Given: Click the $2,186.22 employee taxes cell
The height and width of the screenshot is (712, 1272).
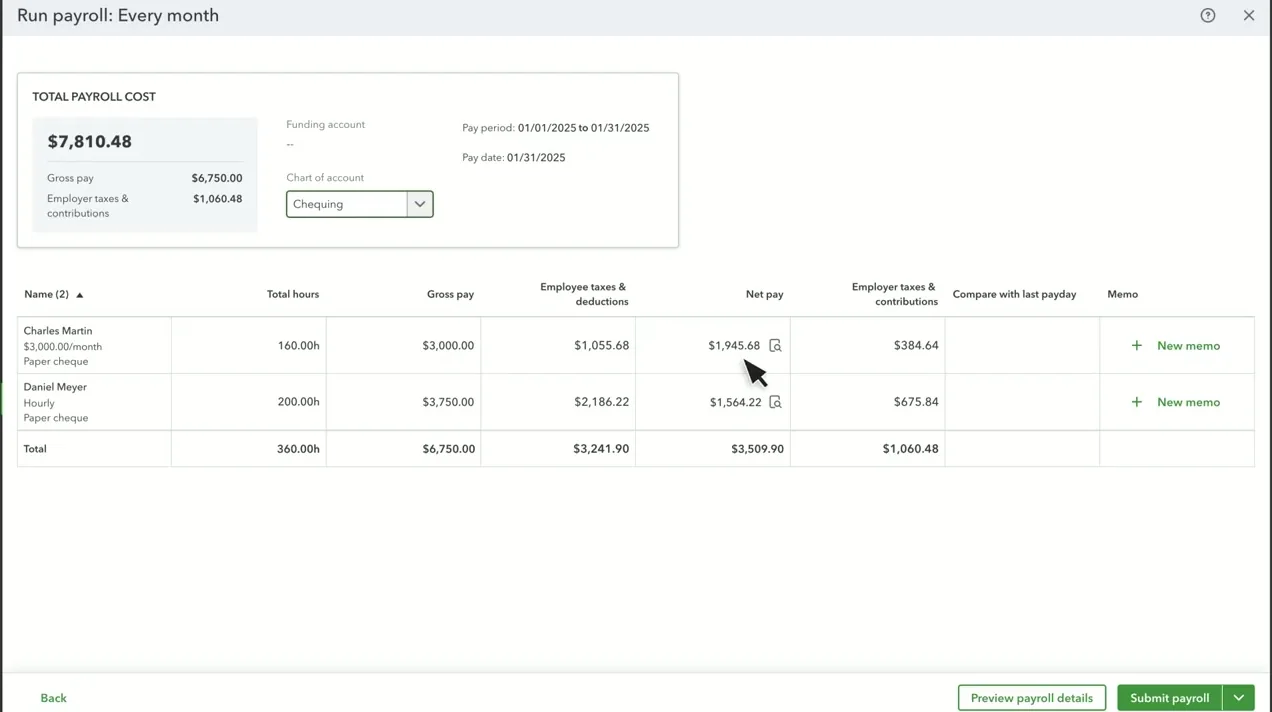Looking at the screenshot, I should [602, 402].
